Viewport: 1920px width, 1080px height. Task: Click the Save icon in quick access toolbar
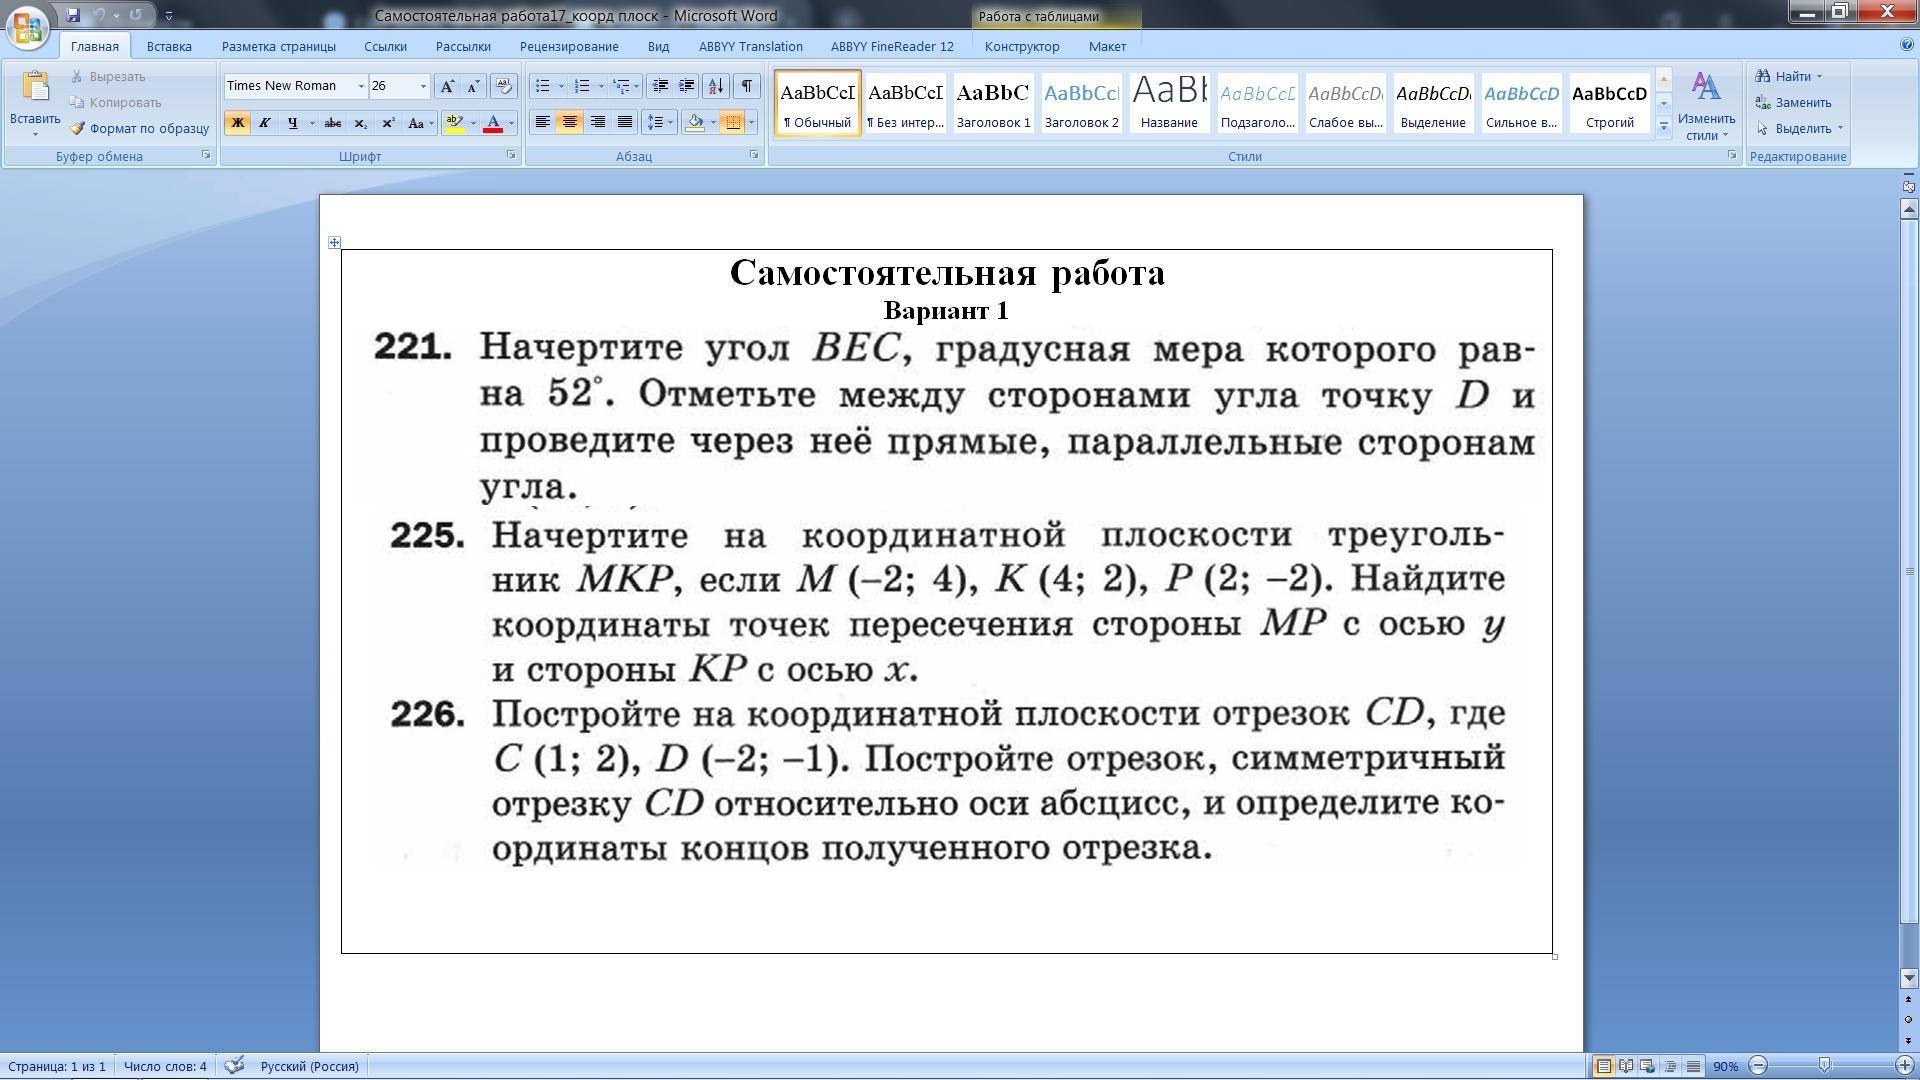tap(73, 15)
